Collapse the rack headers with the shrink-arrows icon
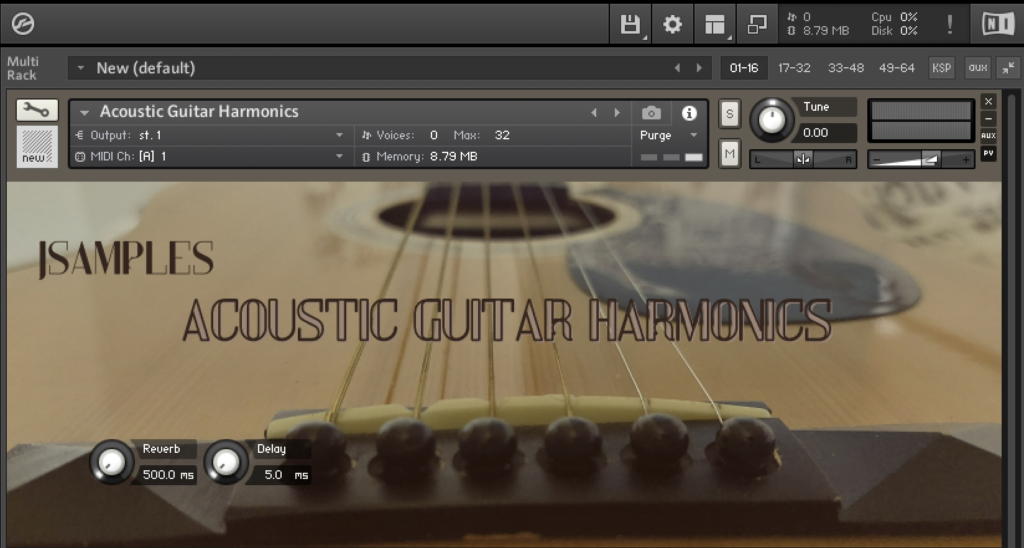 click(x=1009, y=67)
